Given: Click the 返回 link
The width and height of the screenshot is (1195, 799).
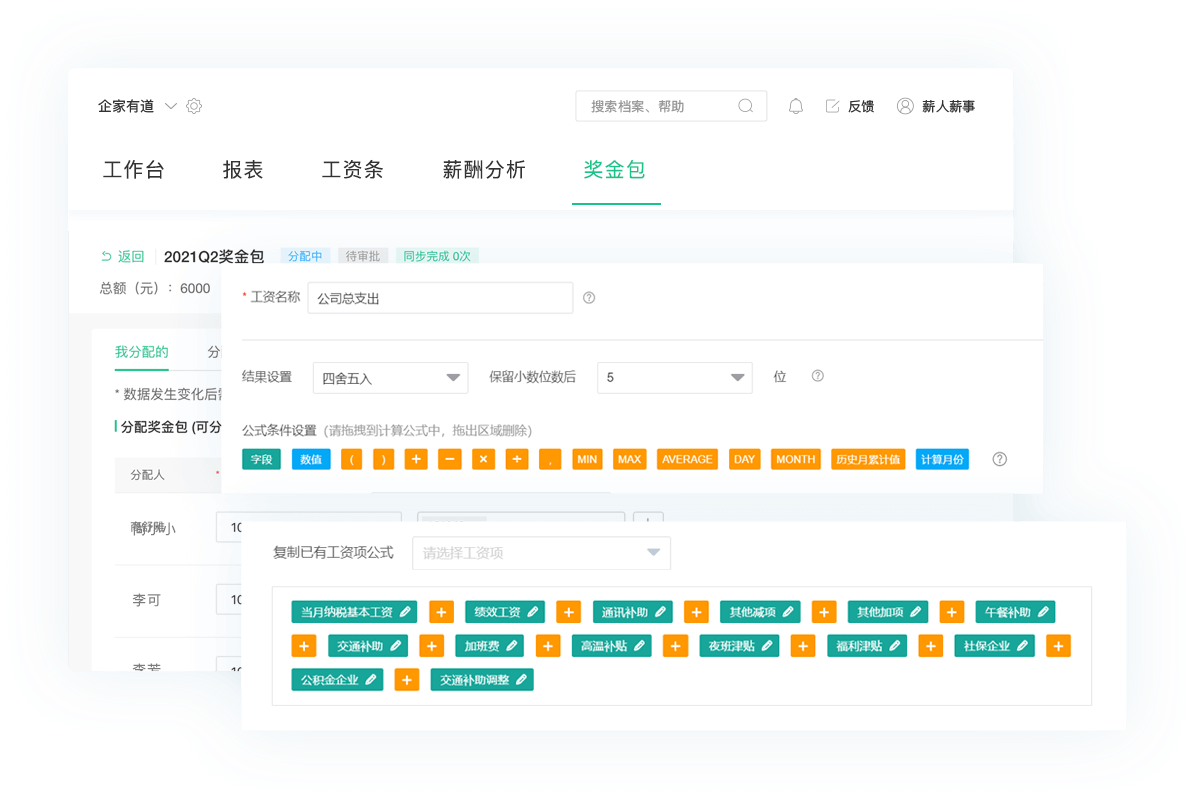Looking at the screenshot, I should point(130,256).
